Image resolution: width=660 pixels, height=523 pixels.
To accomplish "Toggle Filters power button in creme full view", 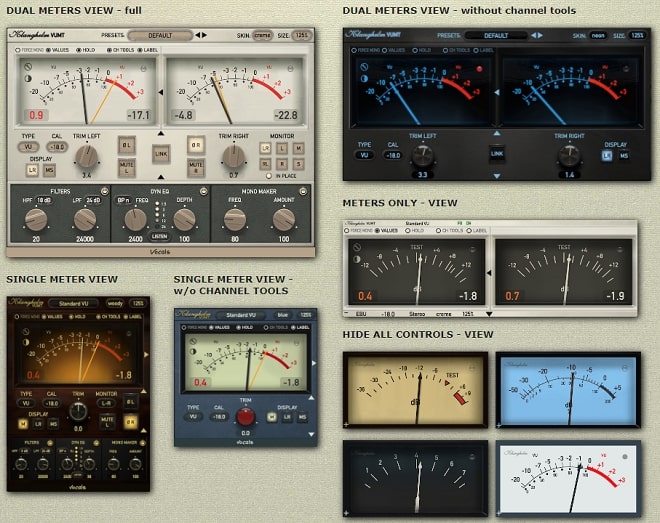I will coord(104,191).
